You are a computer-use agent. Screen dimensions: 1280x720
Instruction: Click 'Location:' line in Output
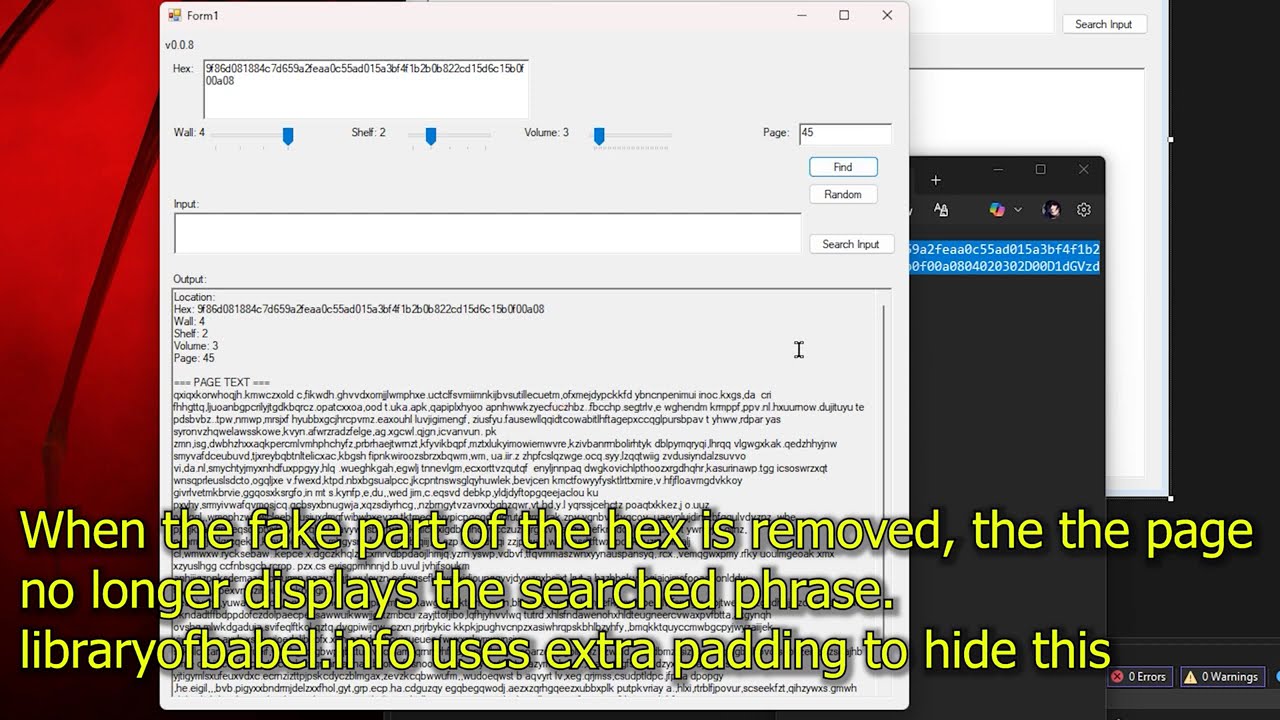[194, 297]
